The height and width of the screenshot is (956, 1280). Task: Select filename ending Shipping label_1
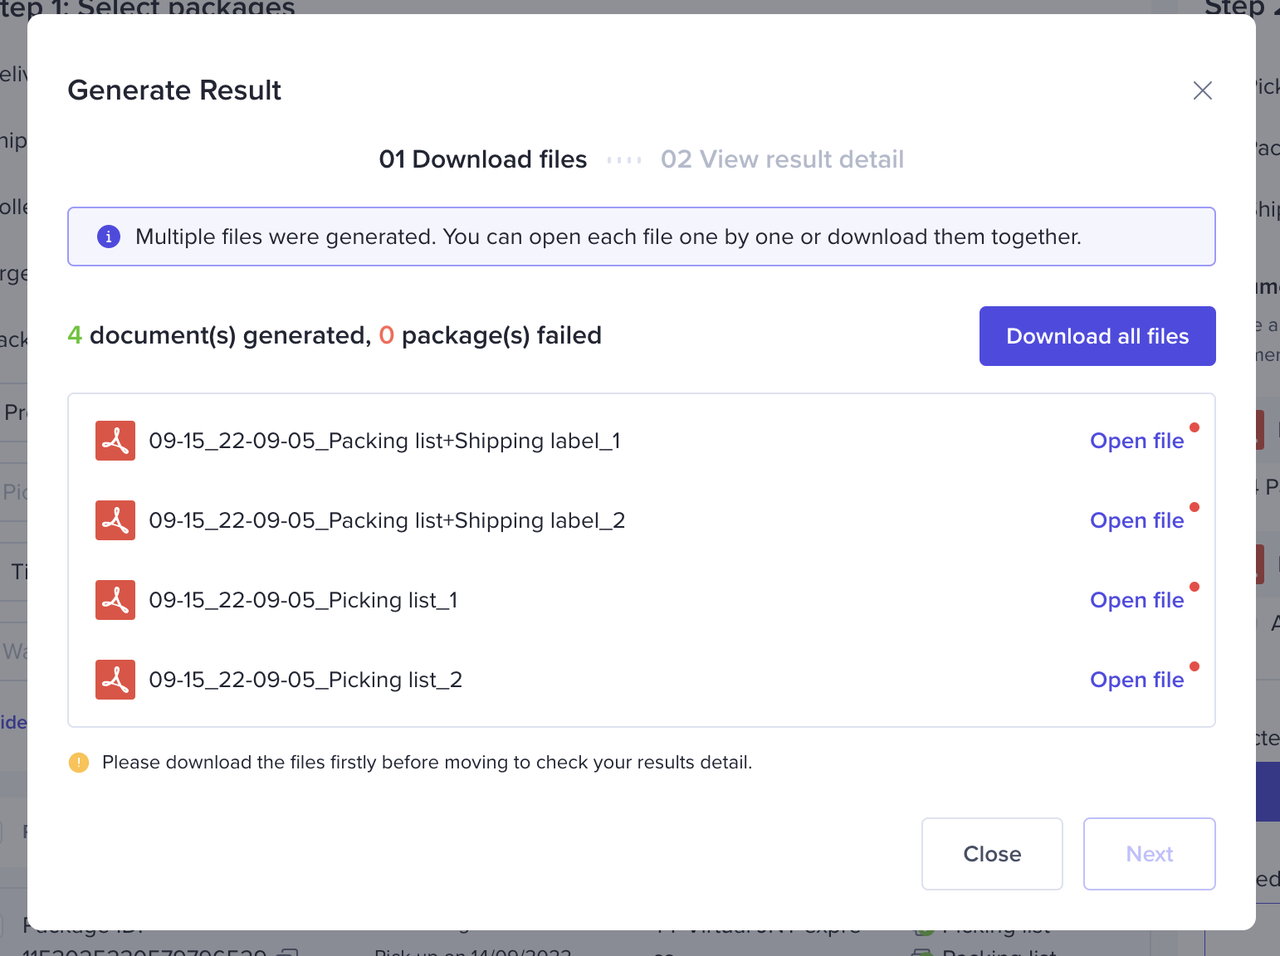(385, 441)
